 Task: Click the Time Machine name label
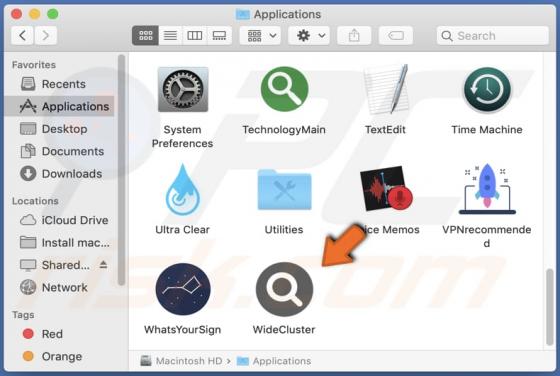click(487, 130)
